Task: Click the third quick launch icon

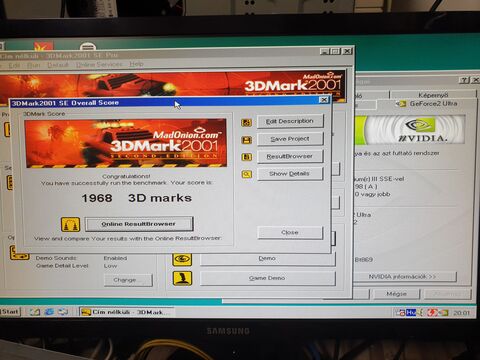Action: click(x=63, y=312)
